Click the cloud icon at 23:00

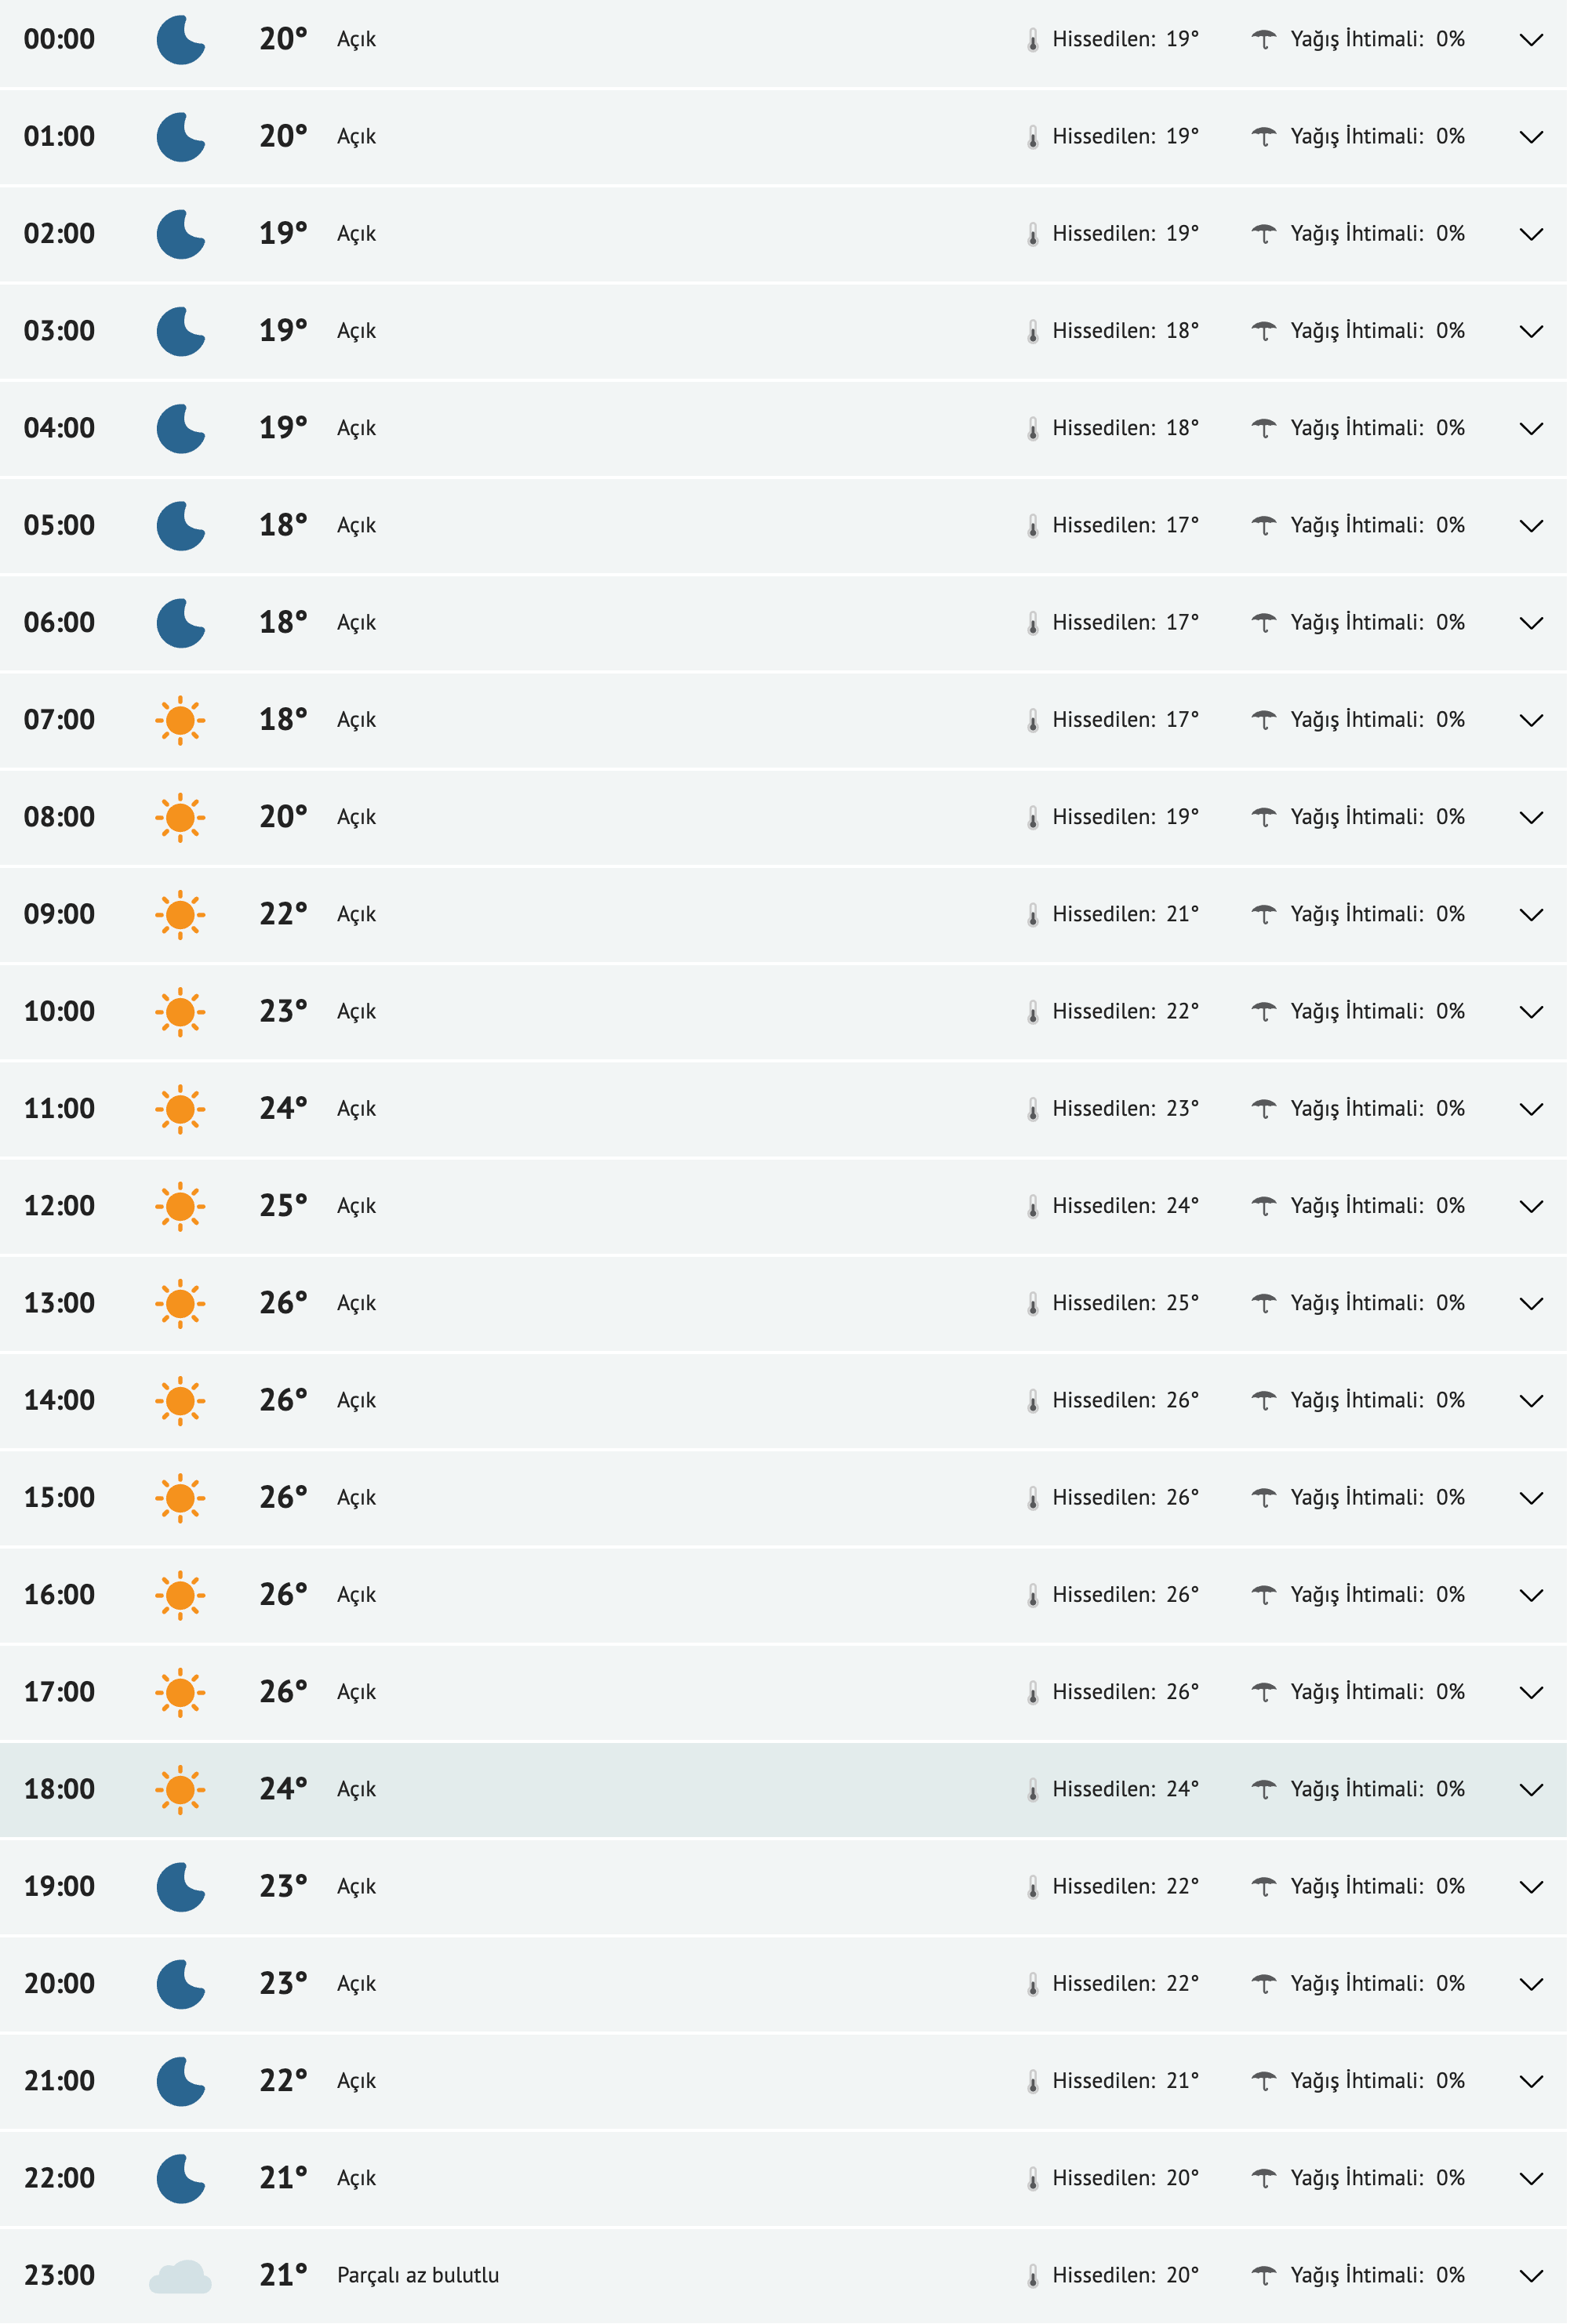[180, 2275]
